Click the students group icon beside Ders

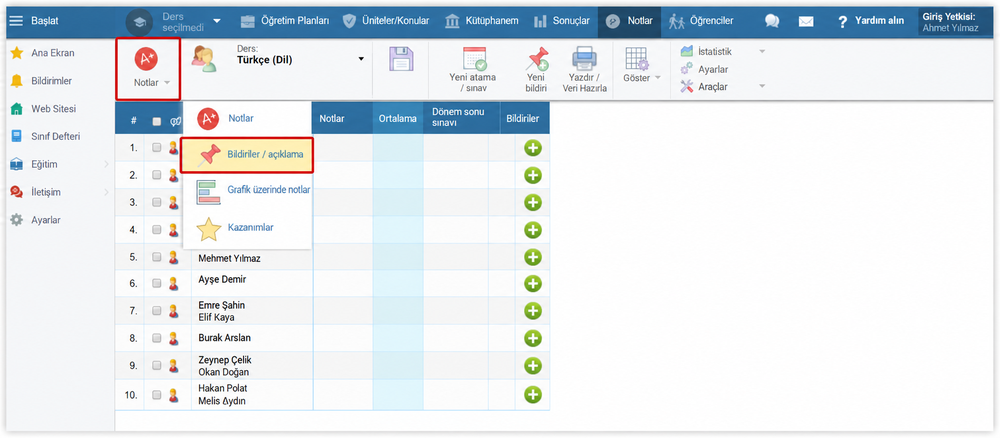[204, 58]
